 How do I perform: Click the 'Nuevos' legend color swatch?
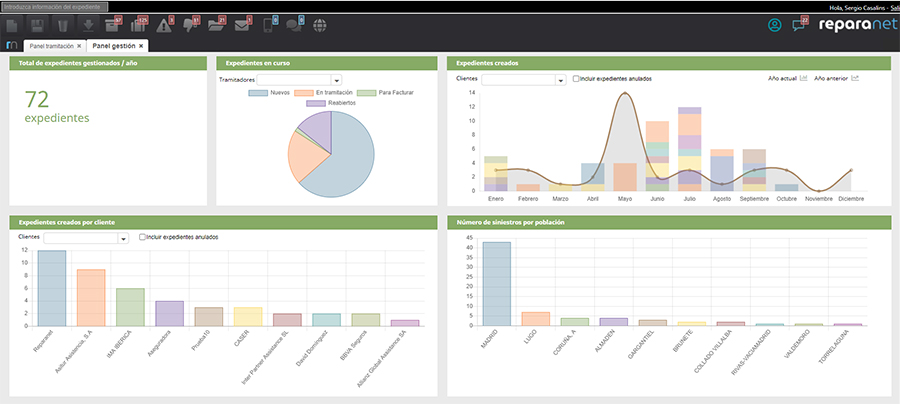pos(258,93)
